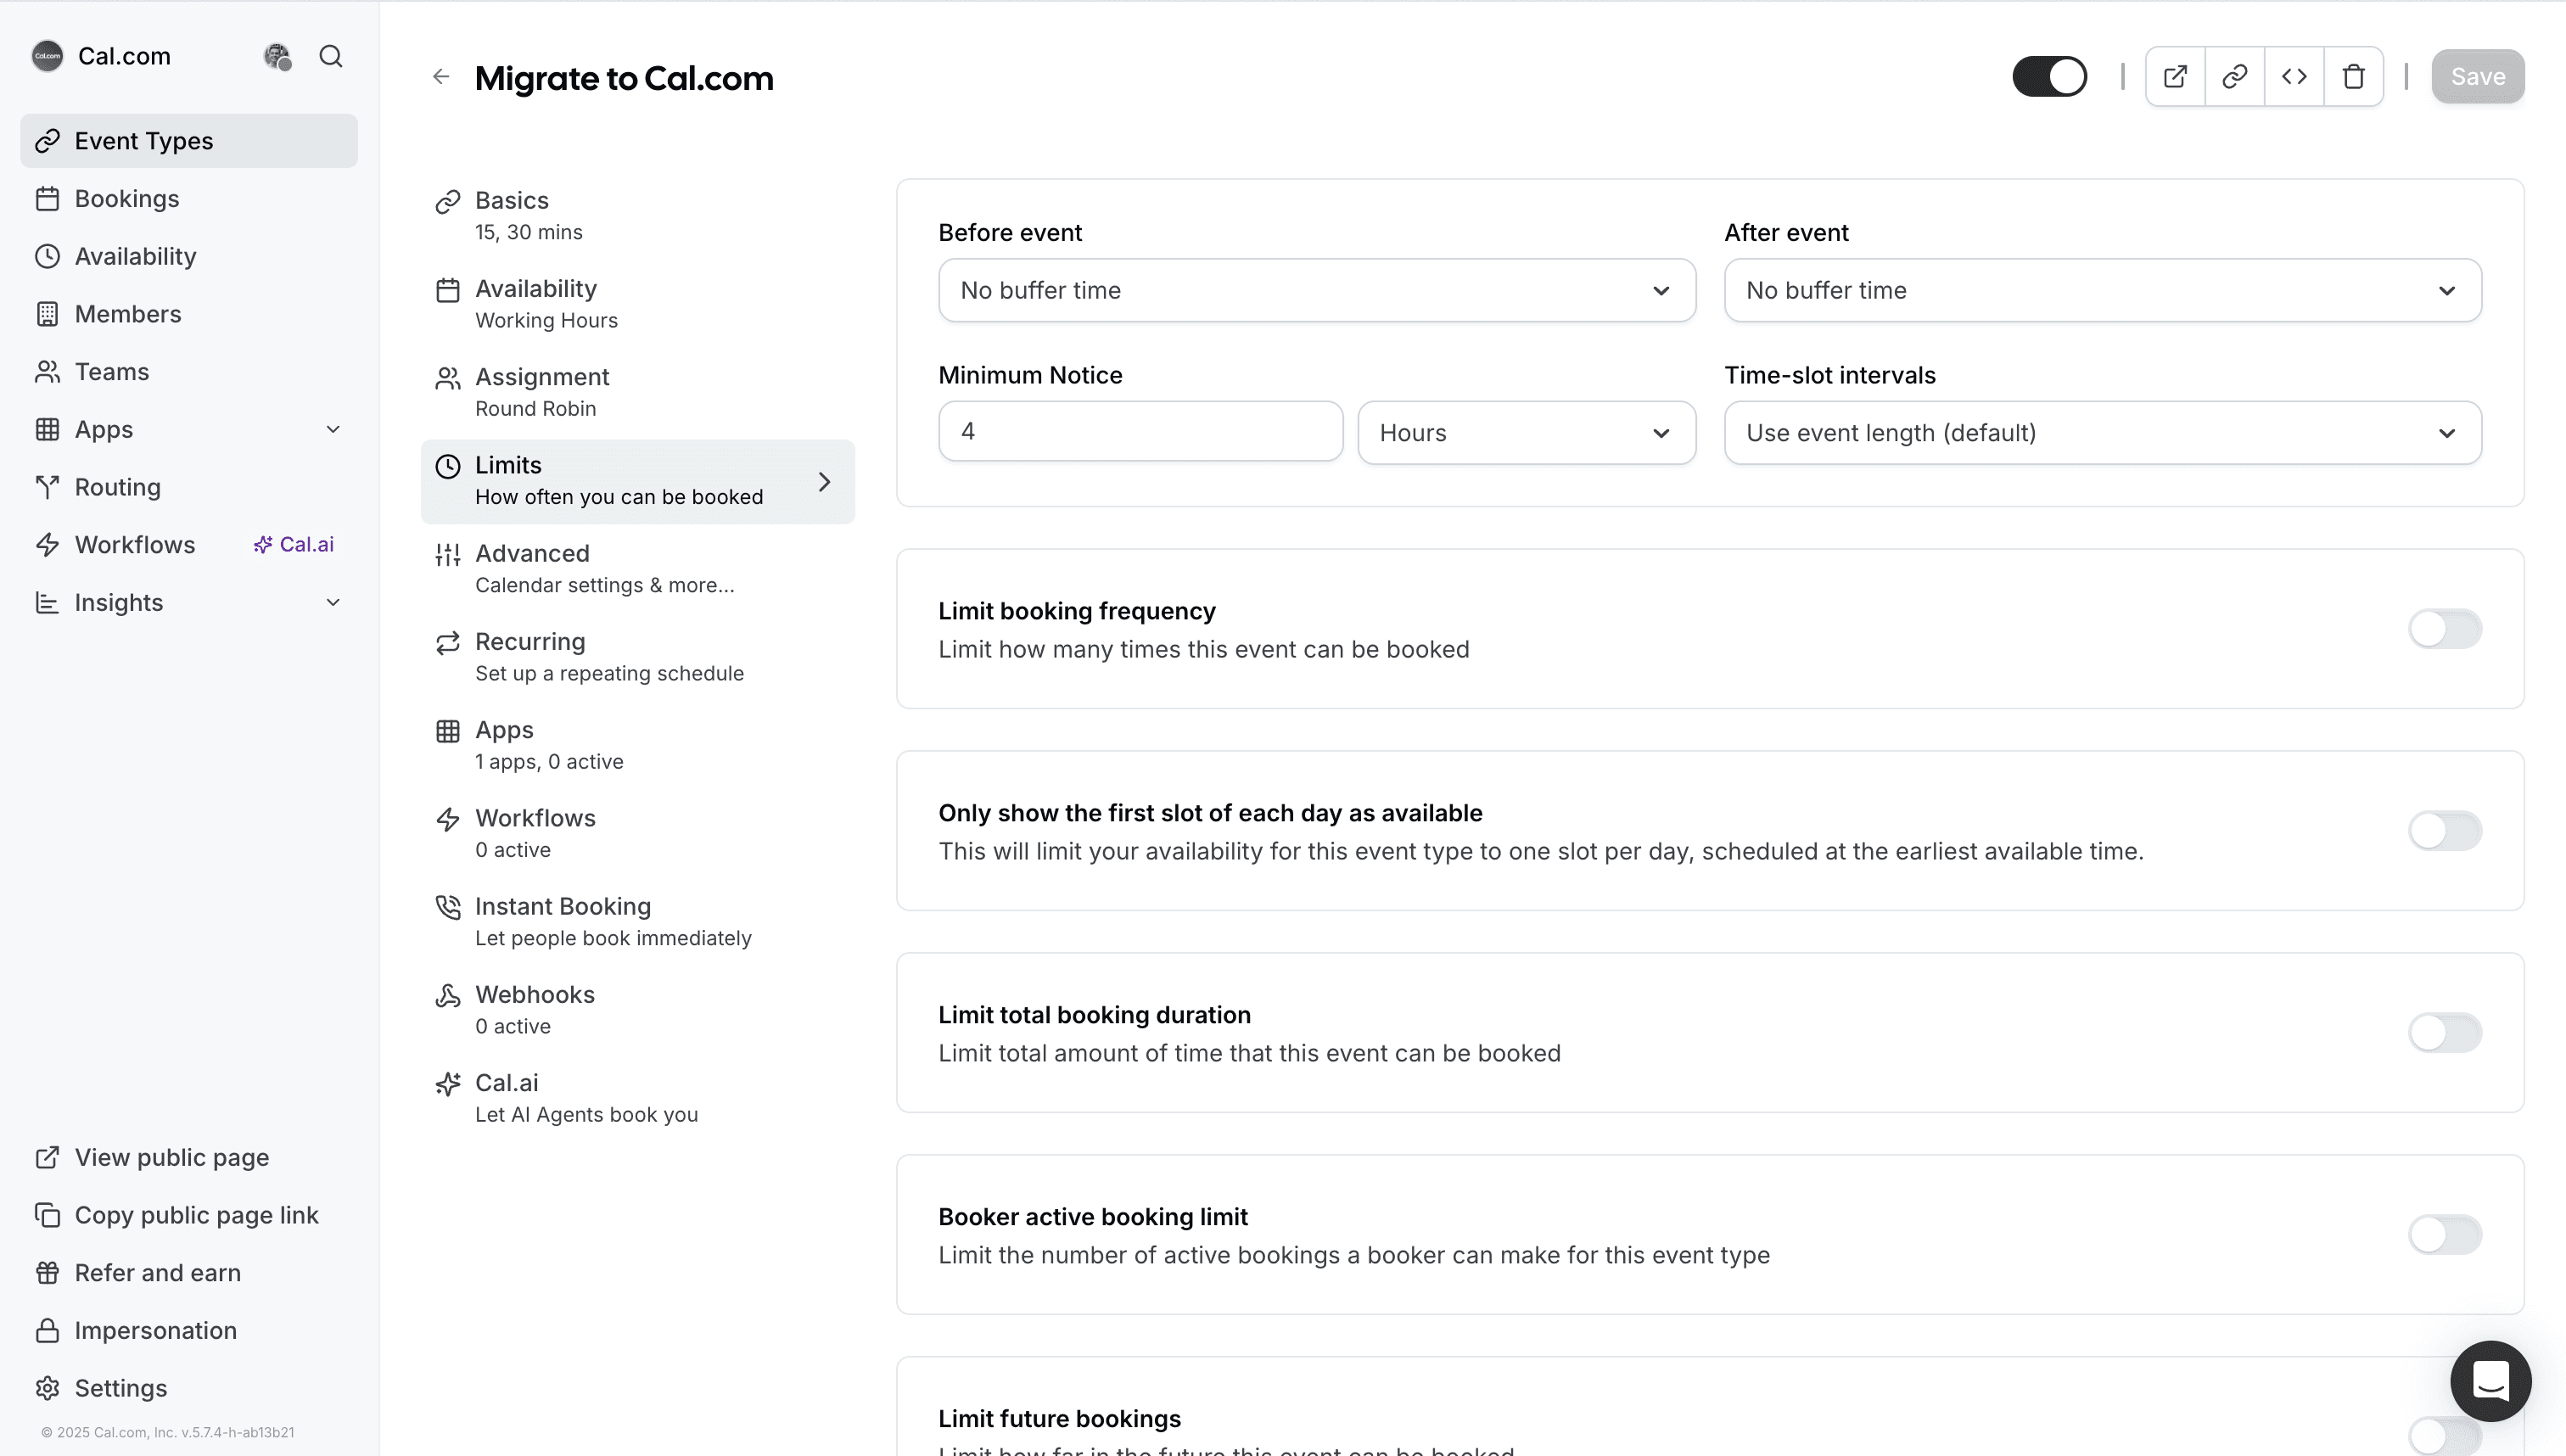
Task: Click the Minimum Notice number field
Action: tap(1140, 432)
